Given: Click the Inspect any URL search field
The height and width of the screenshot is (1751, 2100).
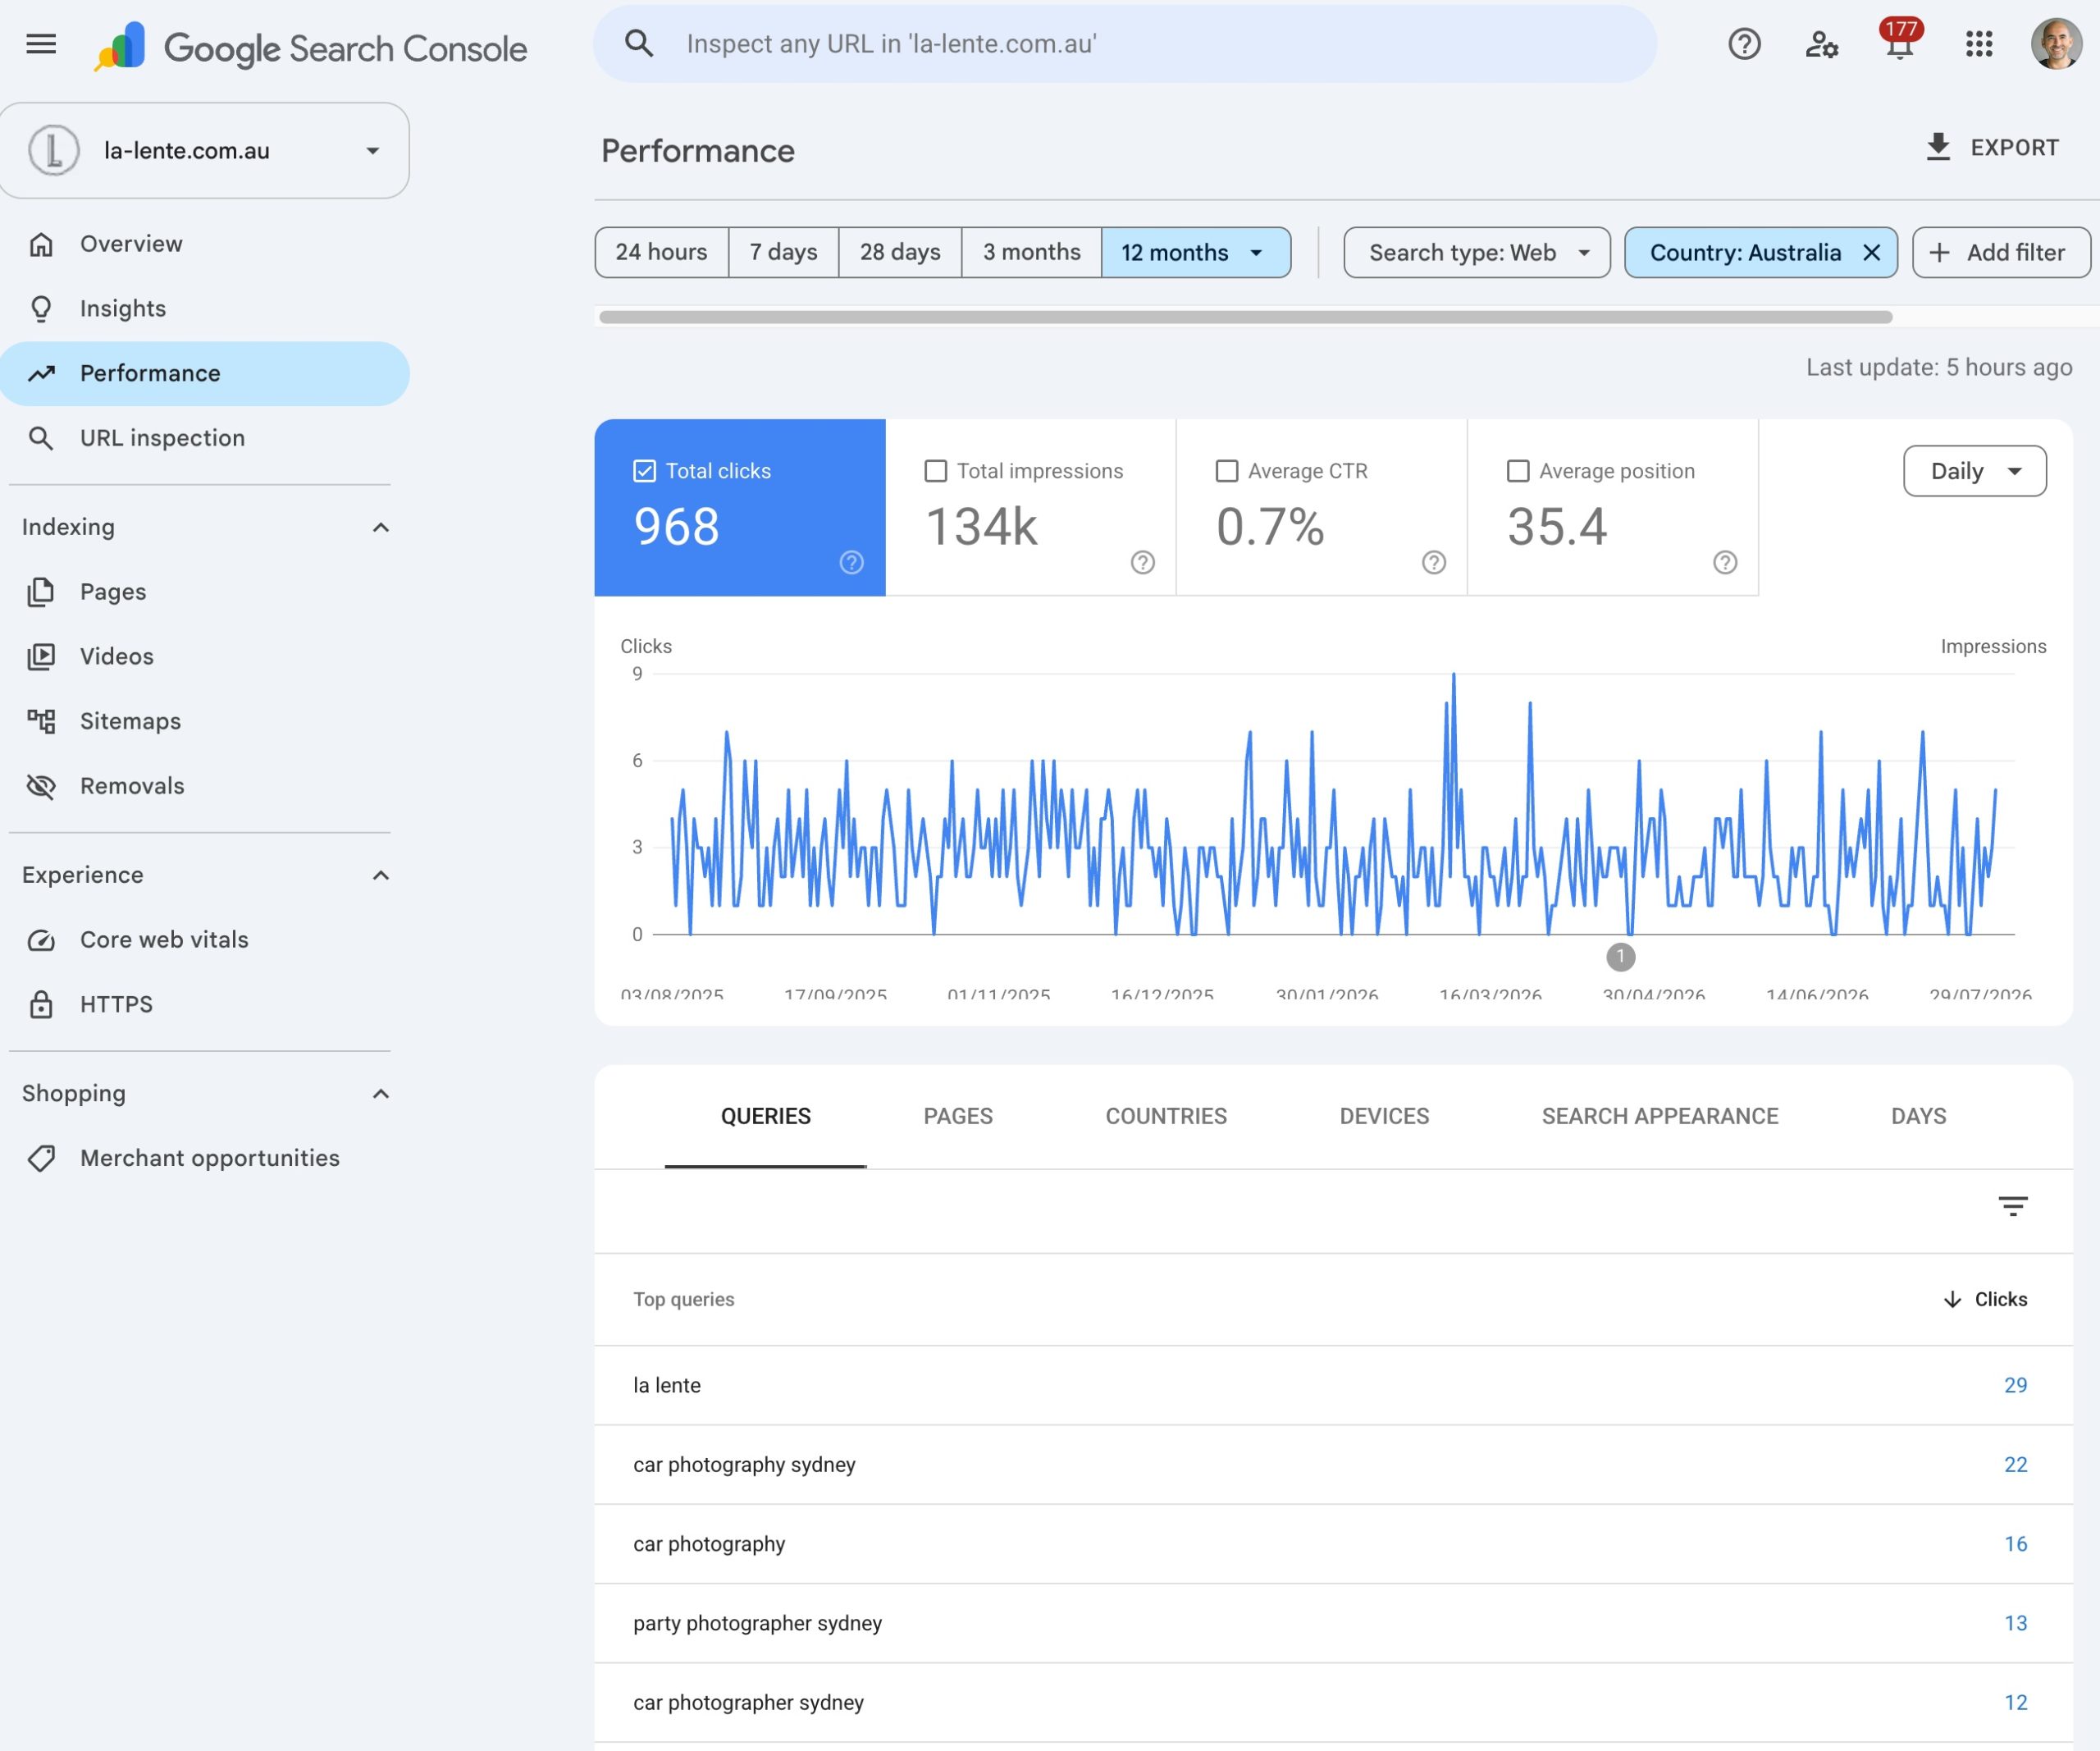Looking at the screenshot, I should [1125, 44].
